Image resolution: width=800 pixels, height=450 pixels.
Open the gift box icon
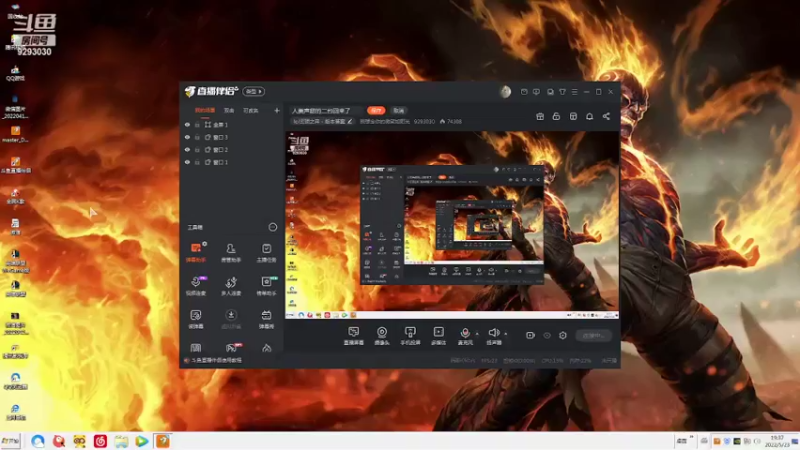[x=540, y=116]
